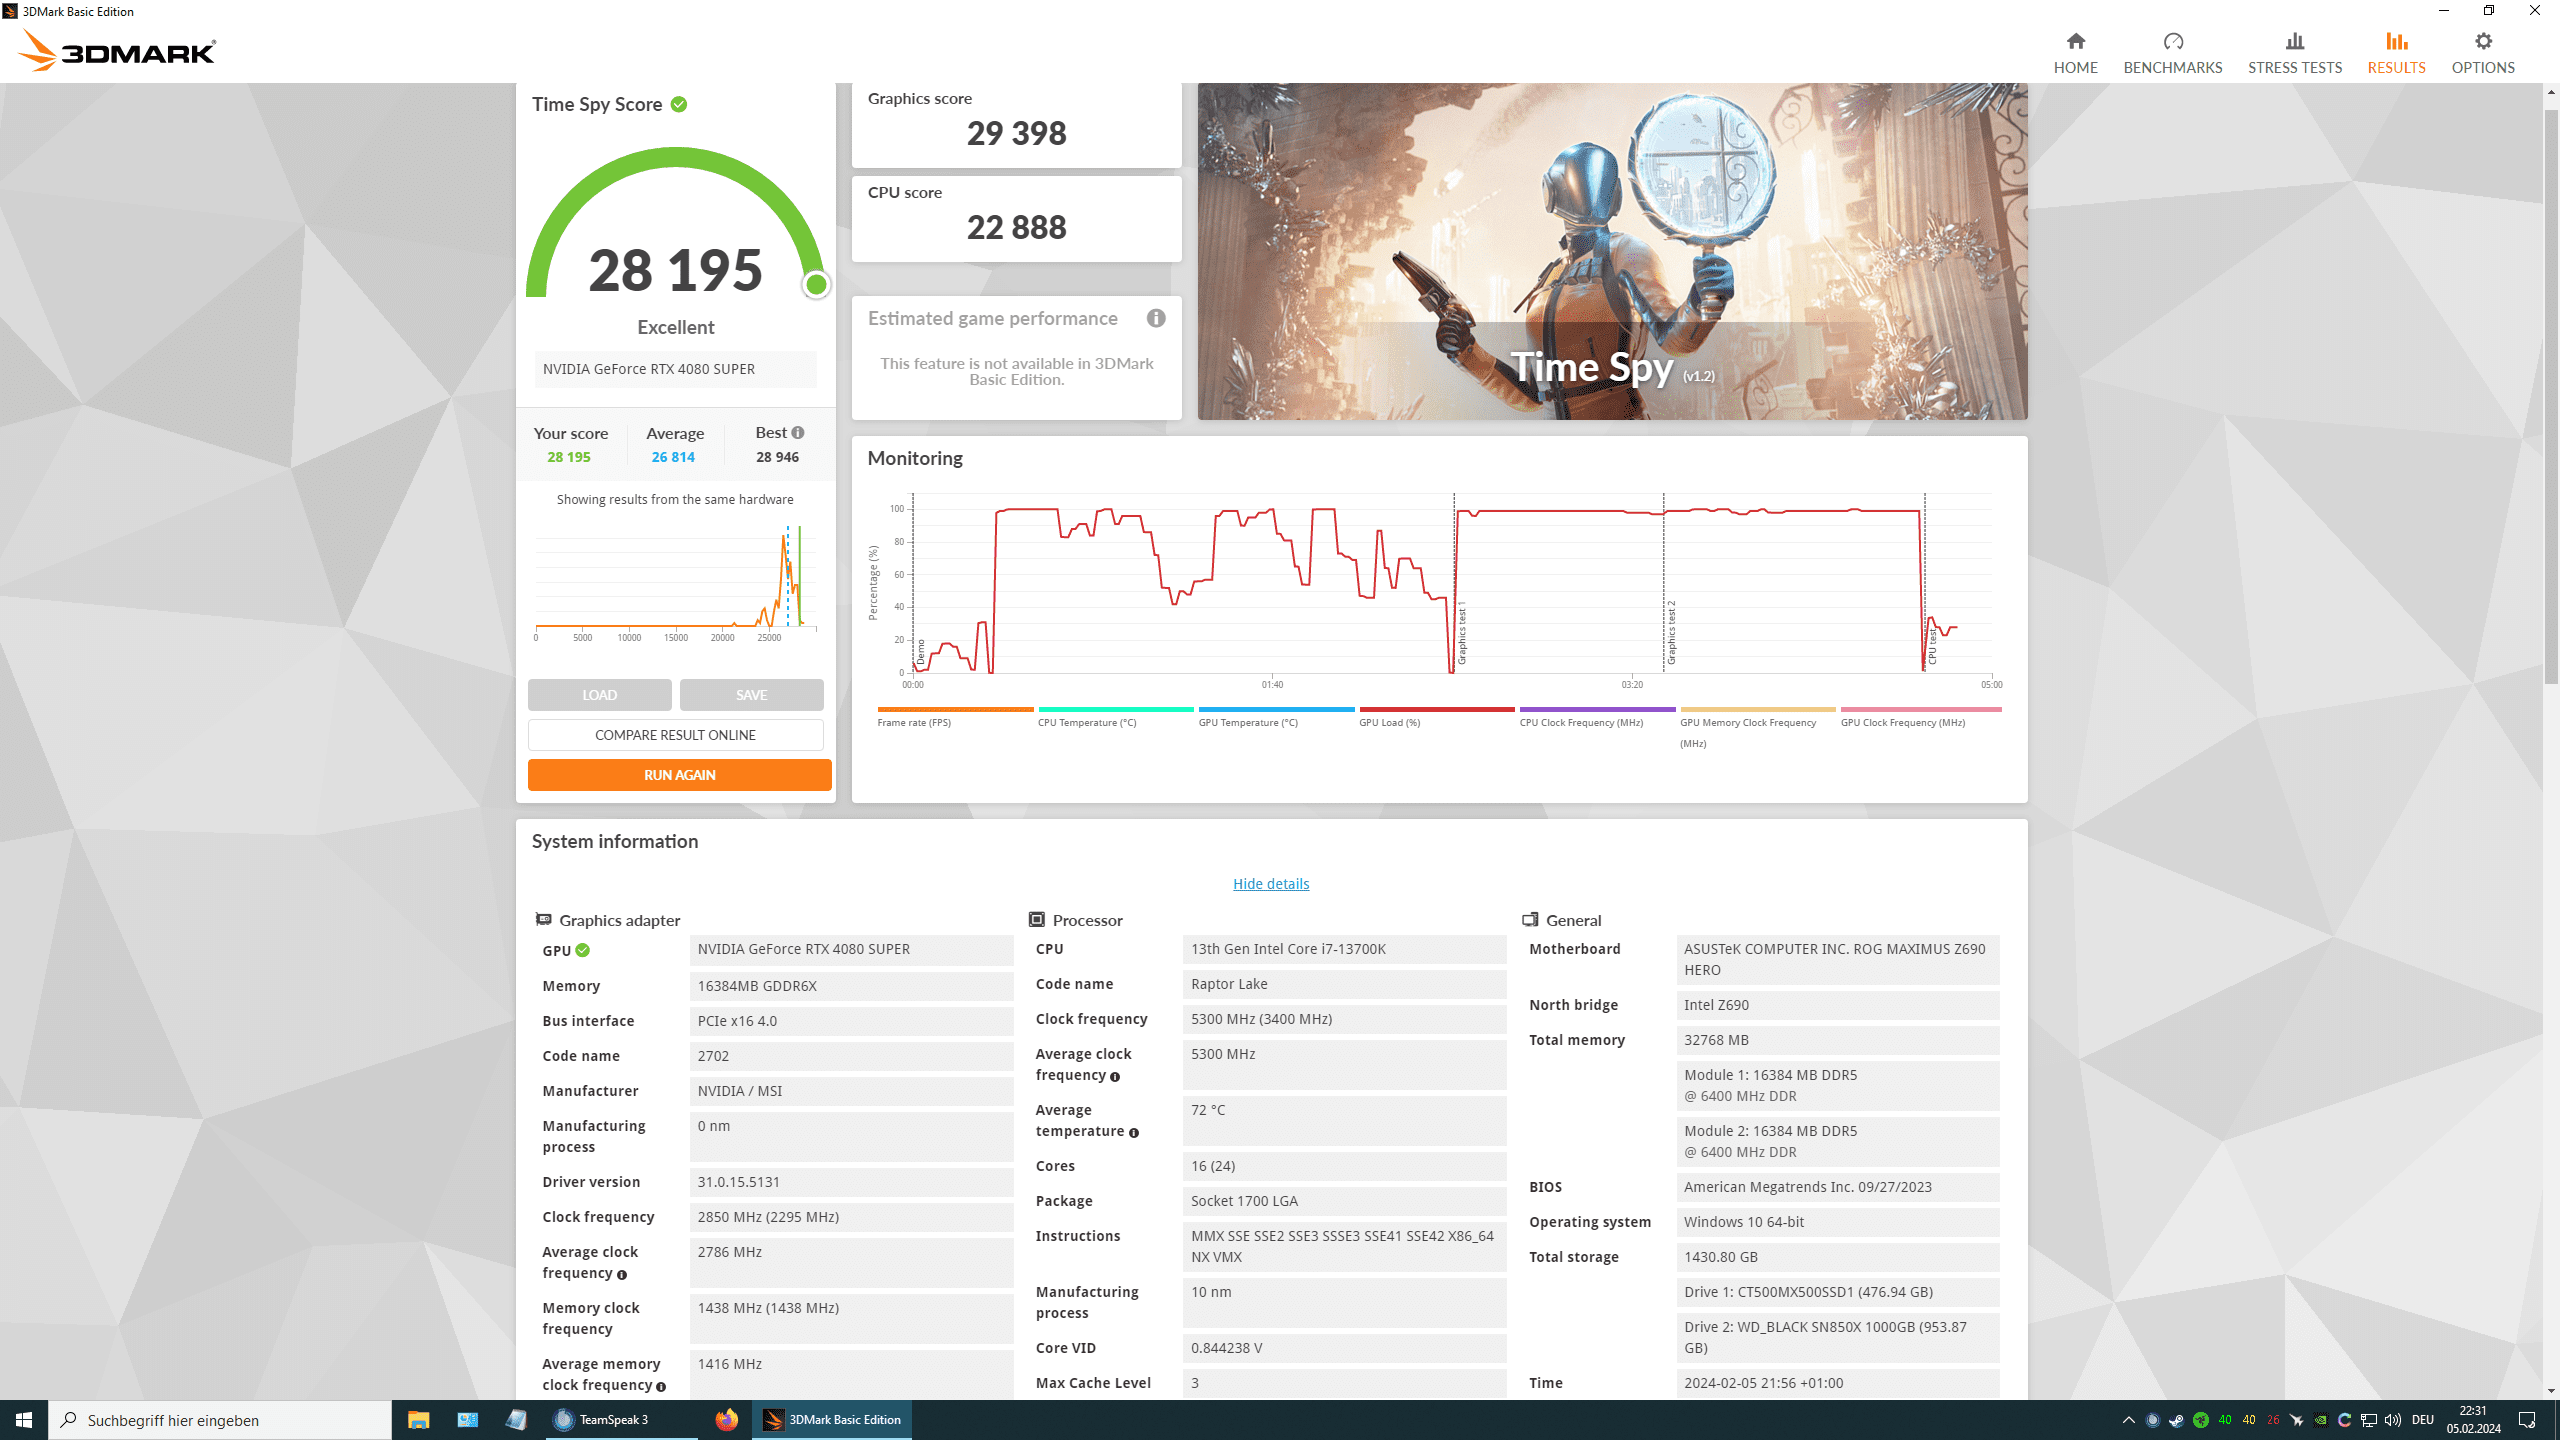Image resolution: width=2560 pixels, height=1440 pixels.
Task: Click the green check beside GPU label
Action: pyautogui.click(x=583, y=950)
